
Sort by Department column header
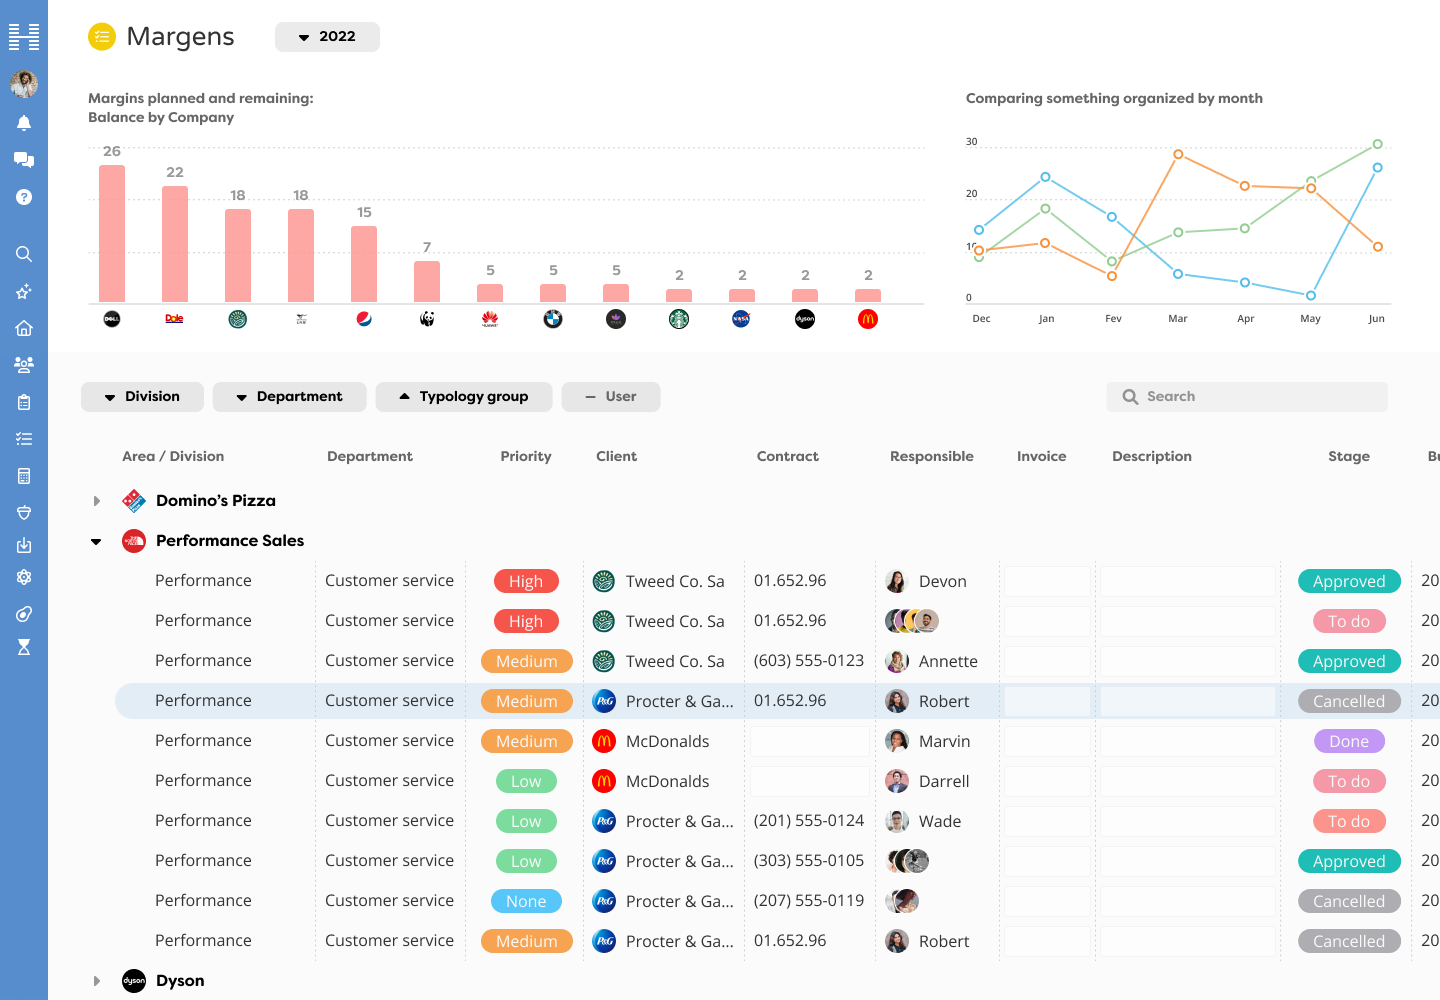coord(370,456)
